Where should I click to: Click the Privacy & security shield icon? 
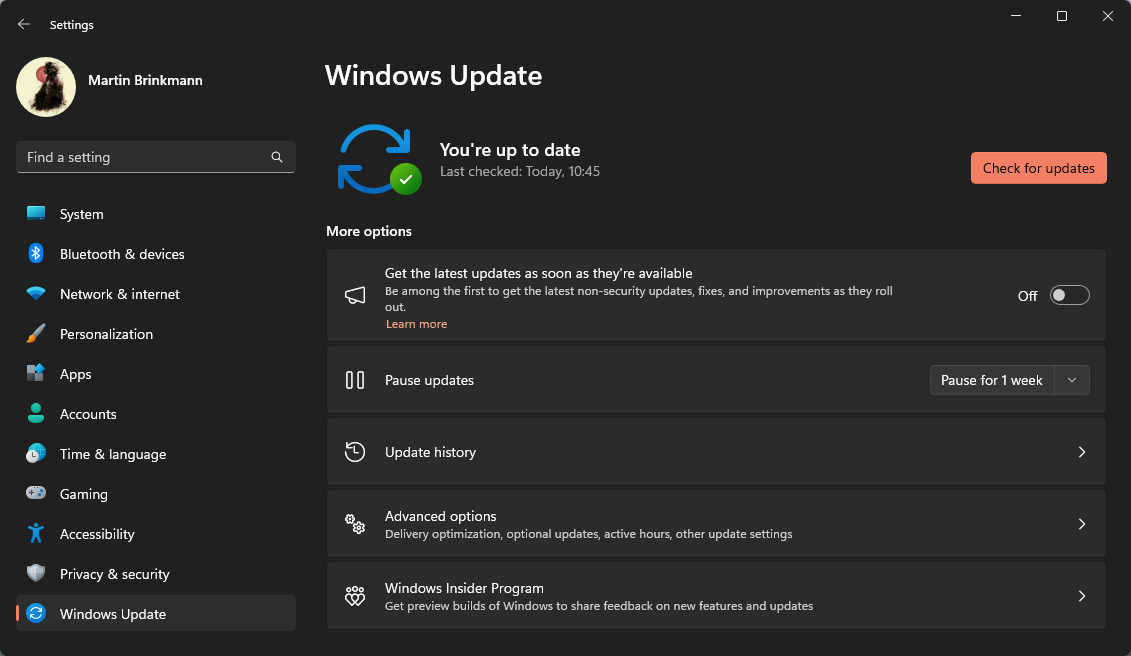pos(36,573)
